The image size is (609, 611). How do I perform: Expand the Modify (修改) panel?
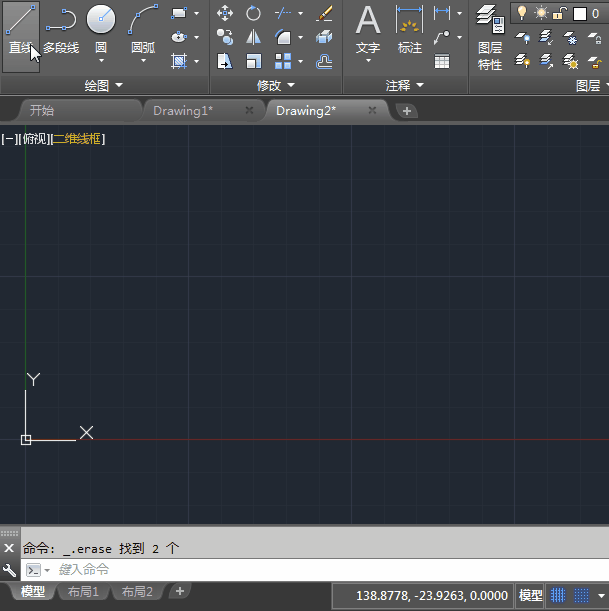tap(277, 86)
